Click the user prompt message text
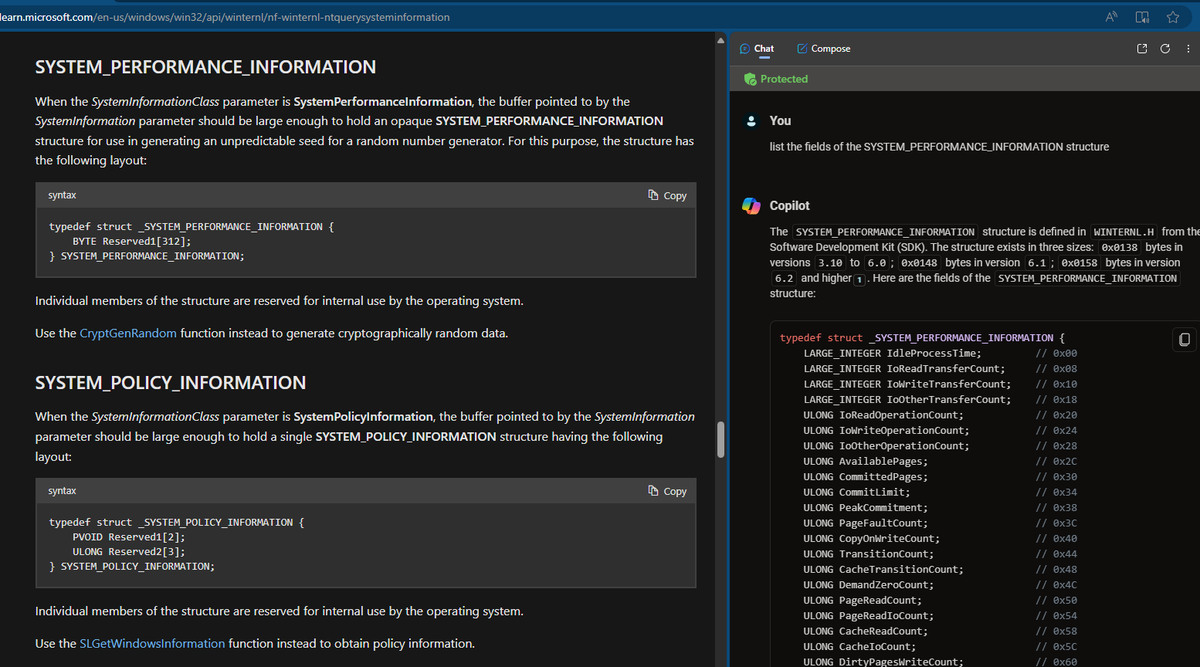The image size is (1200, 667). coord(939,146)
